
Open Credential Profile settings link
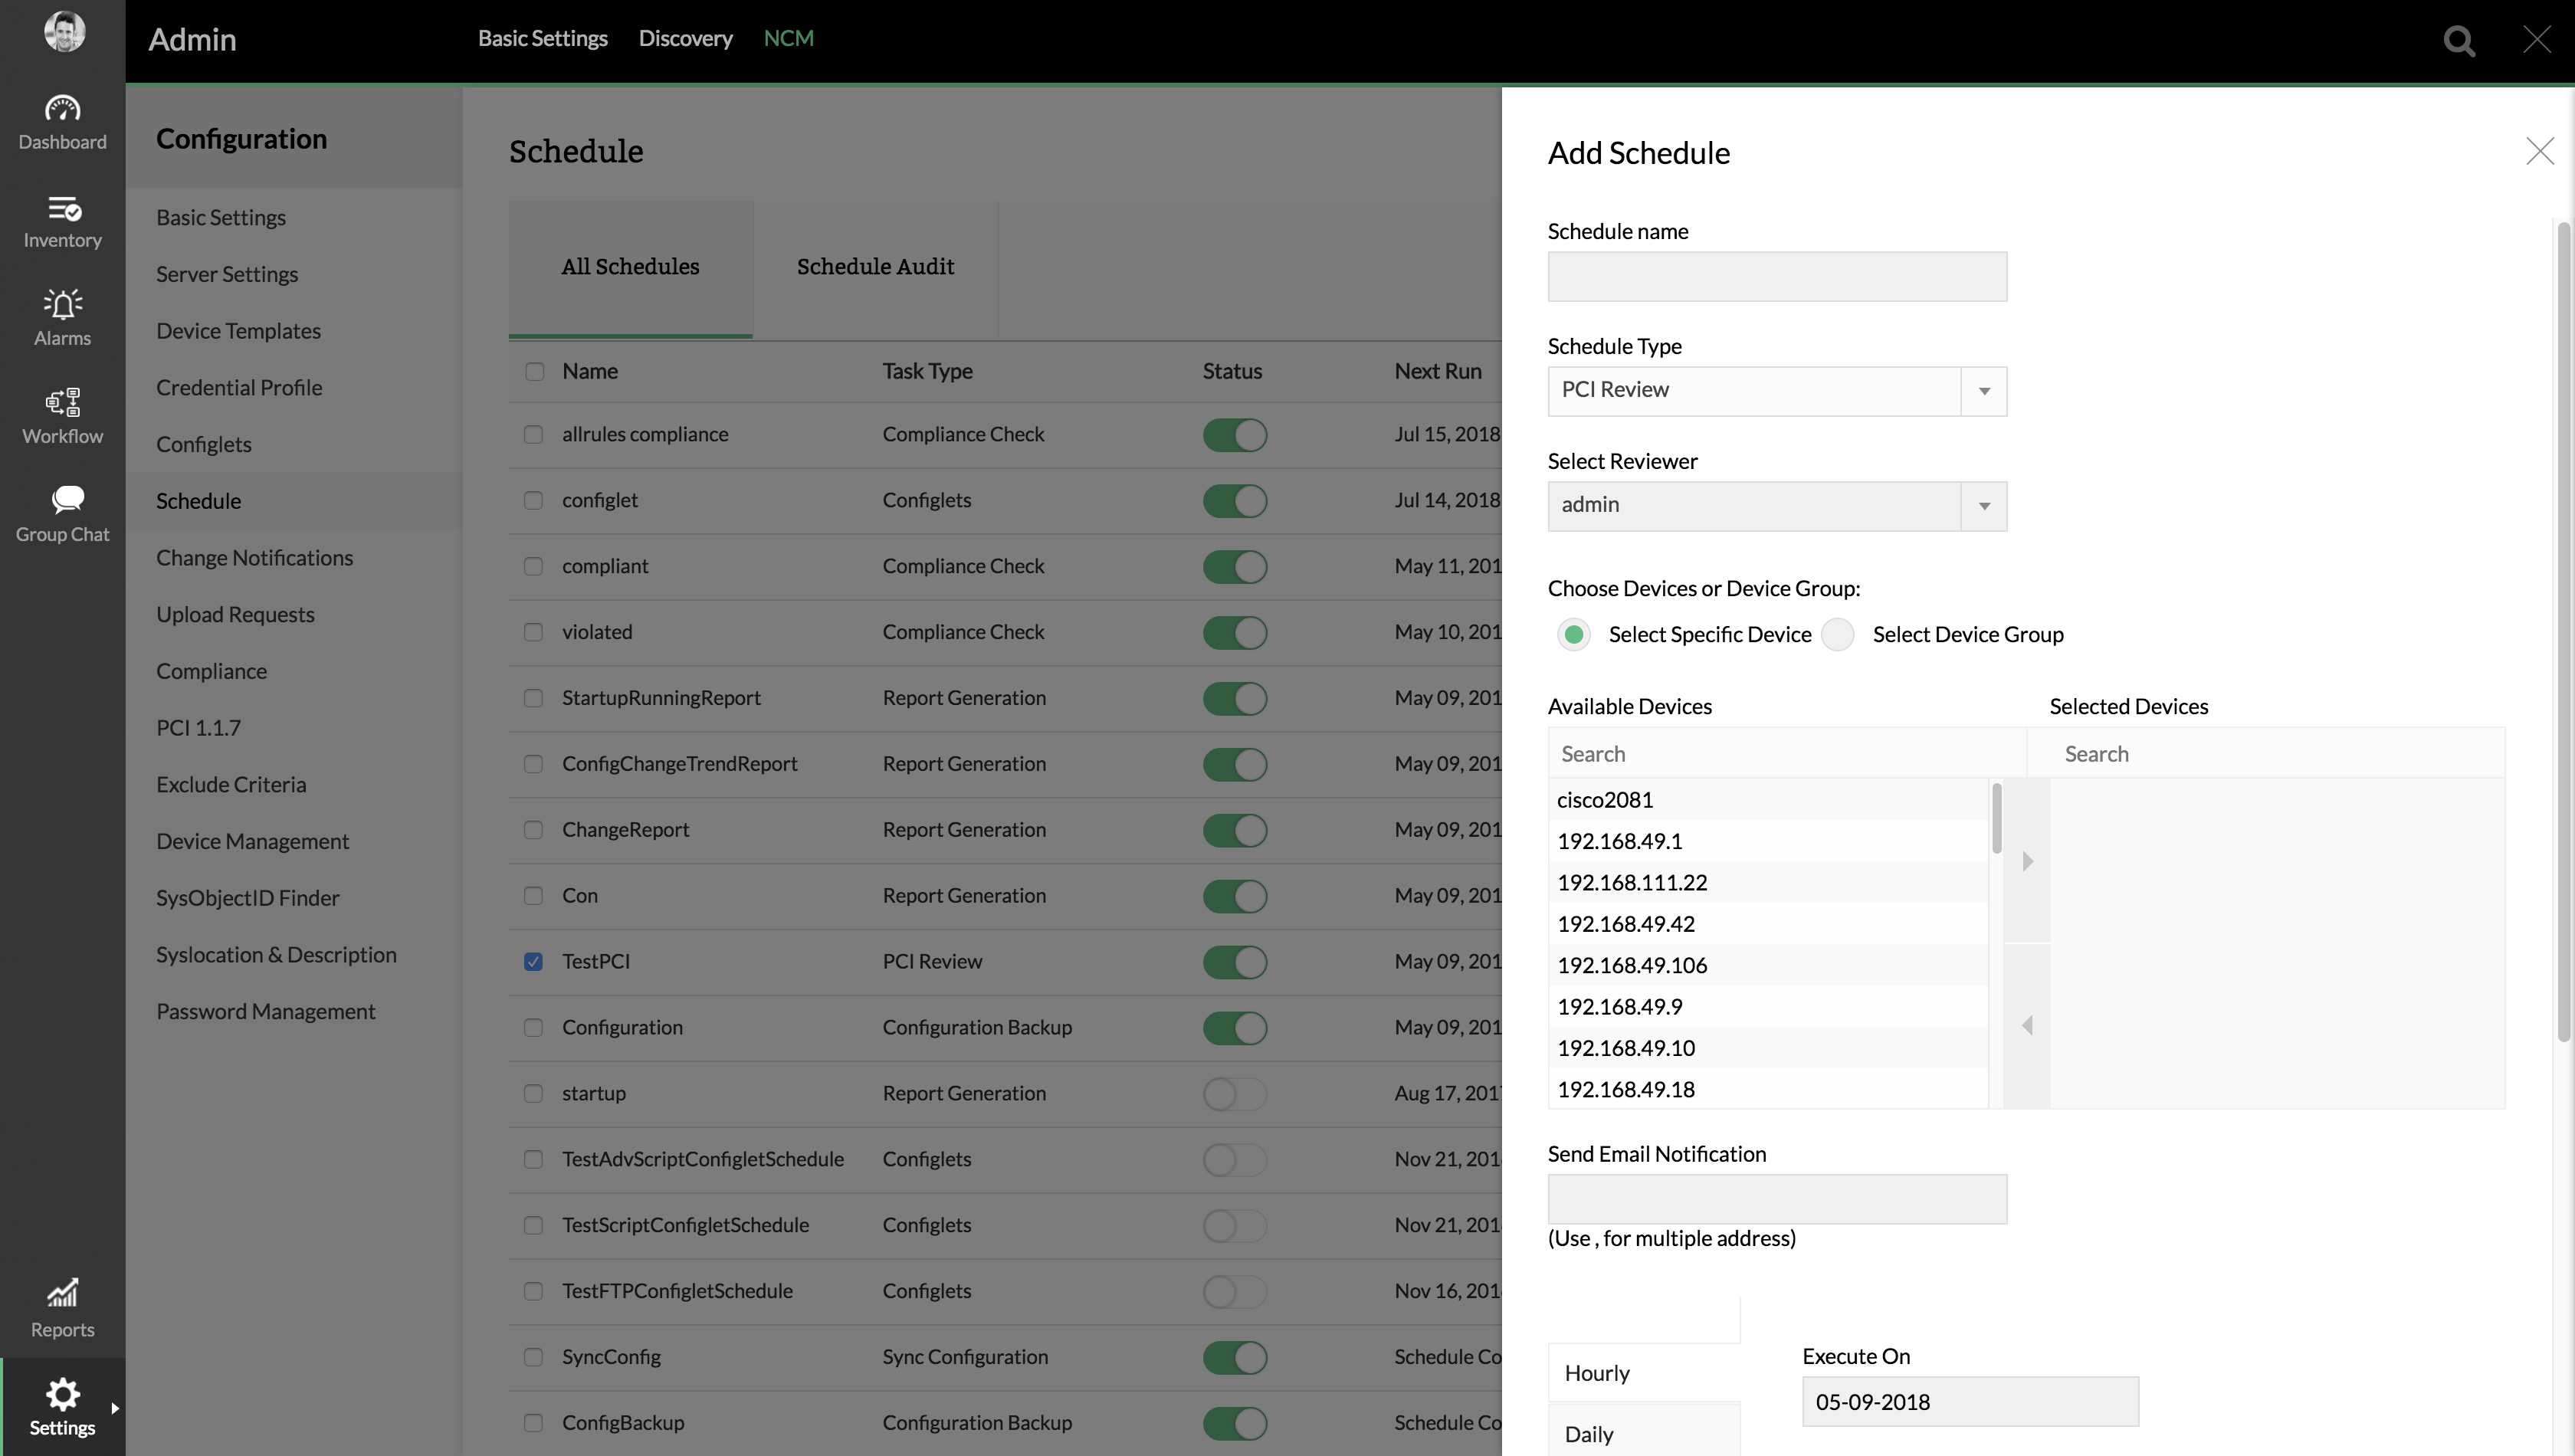click(x=239, y=388)
